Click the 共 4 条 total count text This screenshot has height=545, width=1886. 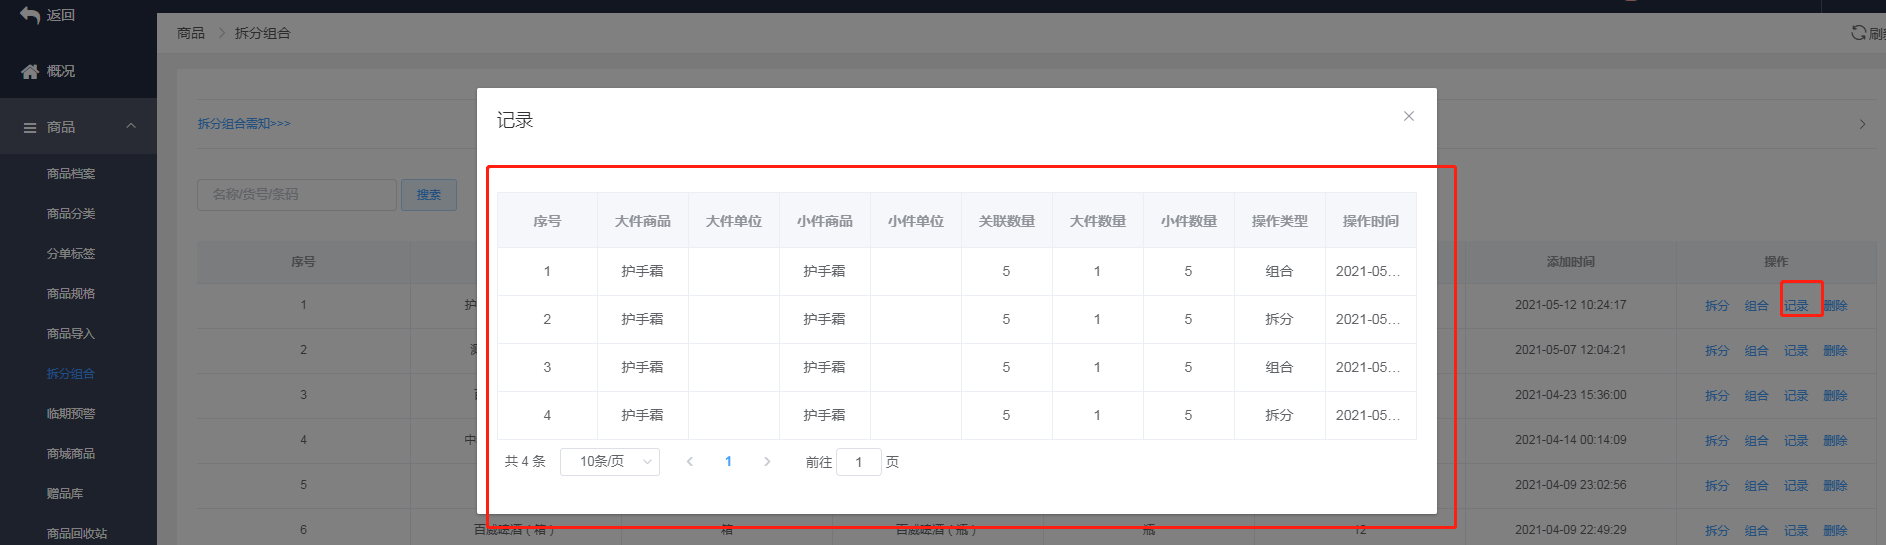coord(525,462)
